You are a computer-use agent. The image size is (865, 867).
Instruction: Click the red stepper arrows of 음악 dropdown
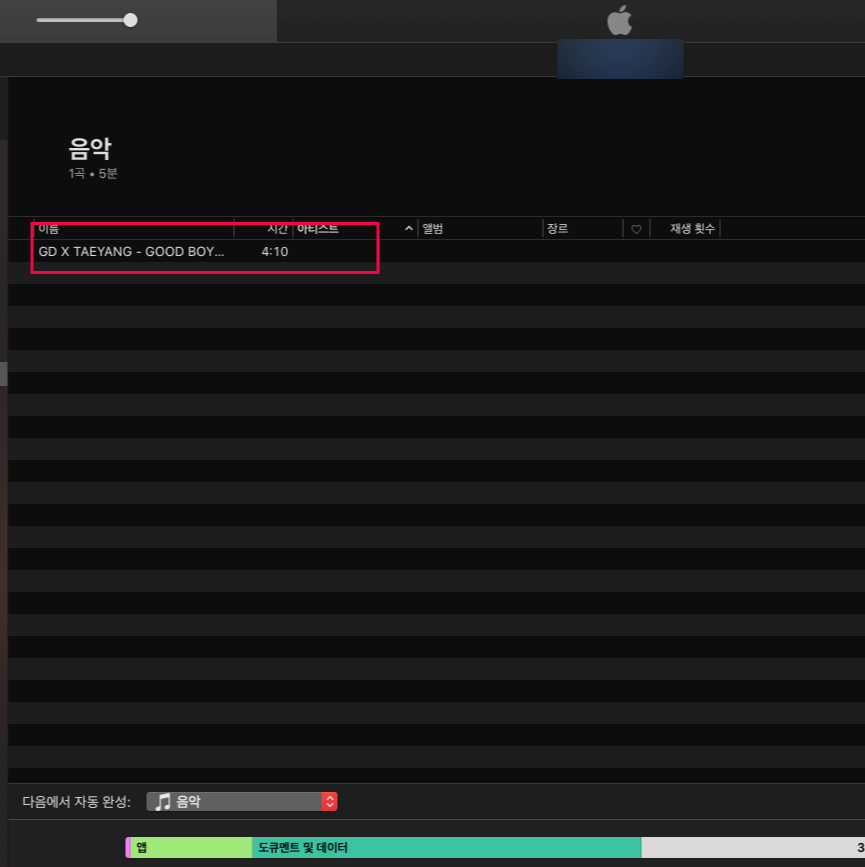pyautogui.click(x=330, y=802)
